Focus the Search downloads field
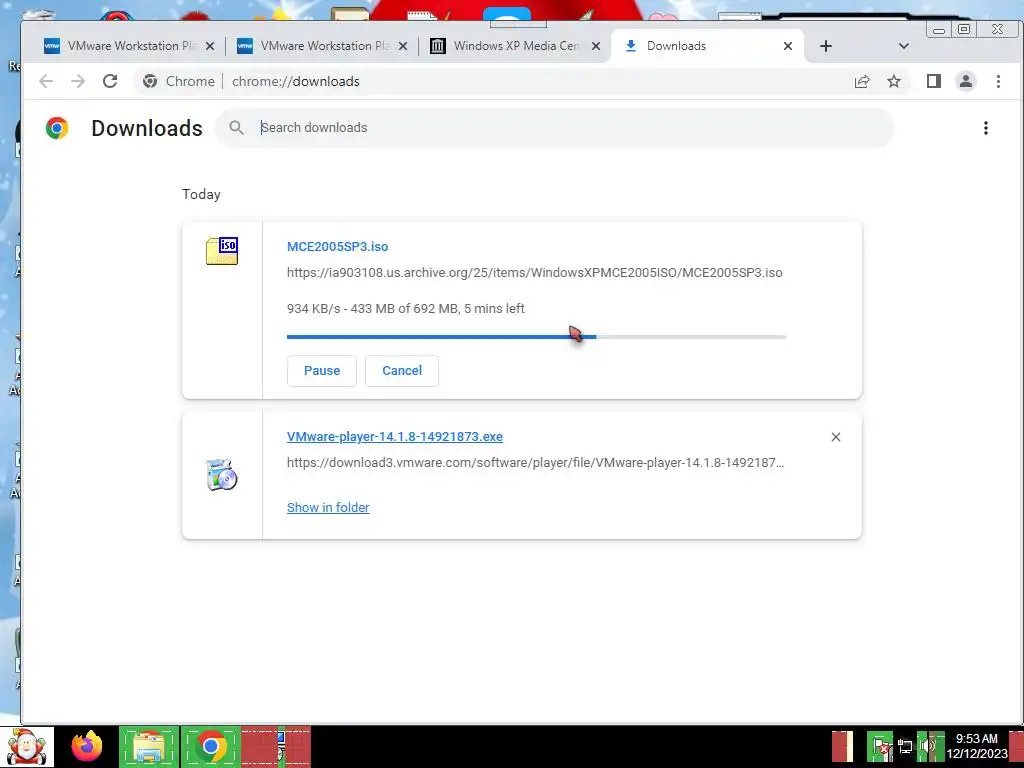 tap(554, 128)
